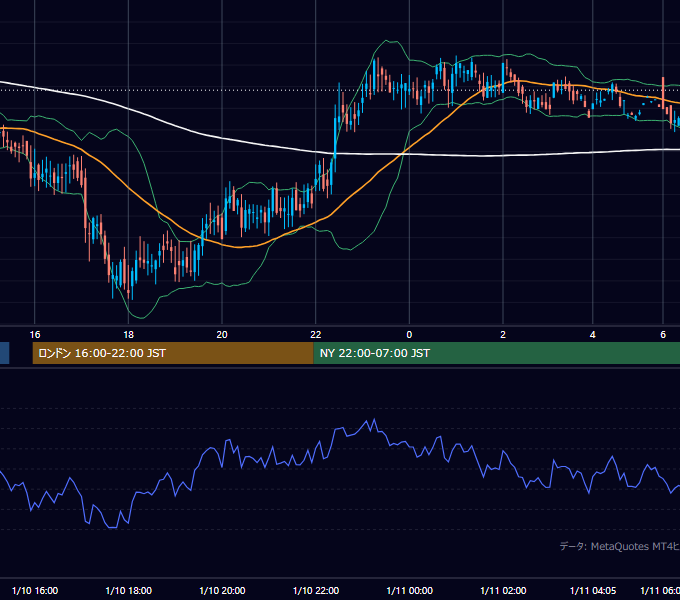This screenshot has width=680, height=600.
Task: Click the hour 0 axis tick label
Action: [x=409, y=335]
